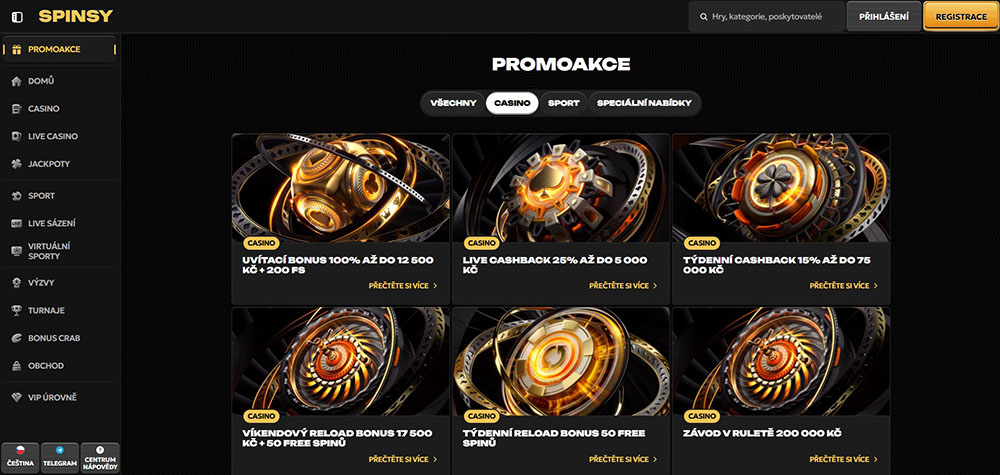This screenshot has width=1000, height=475.
Task: Open the VIP Úrovně diamond icon
Action: (x=17, y=397)
